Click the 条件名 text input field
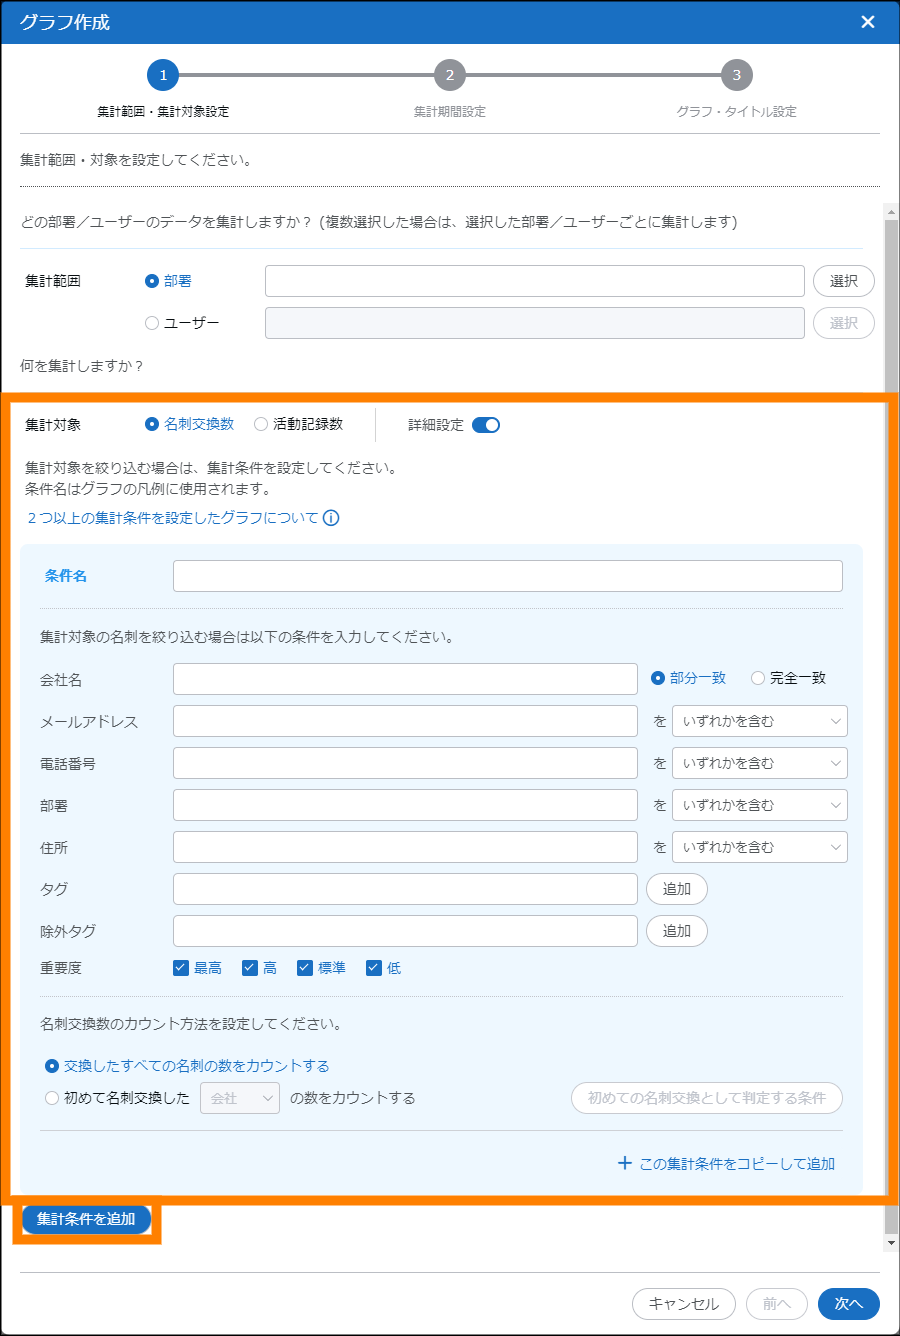900x1336 pixels. [507, 576]
